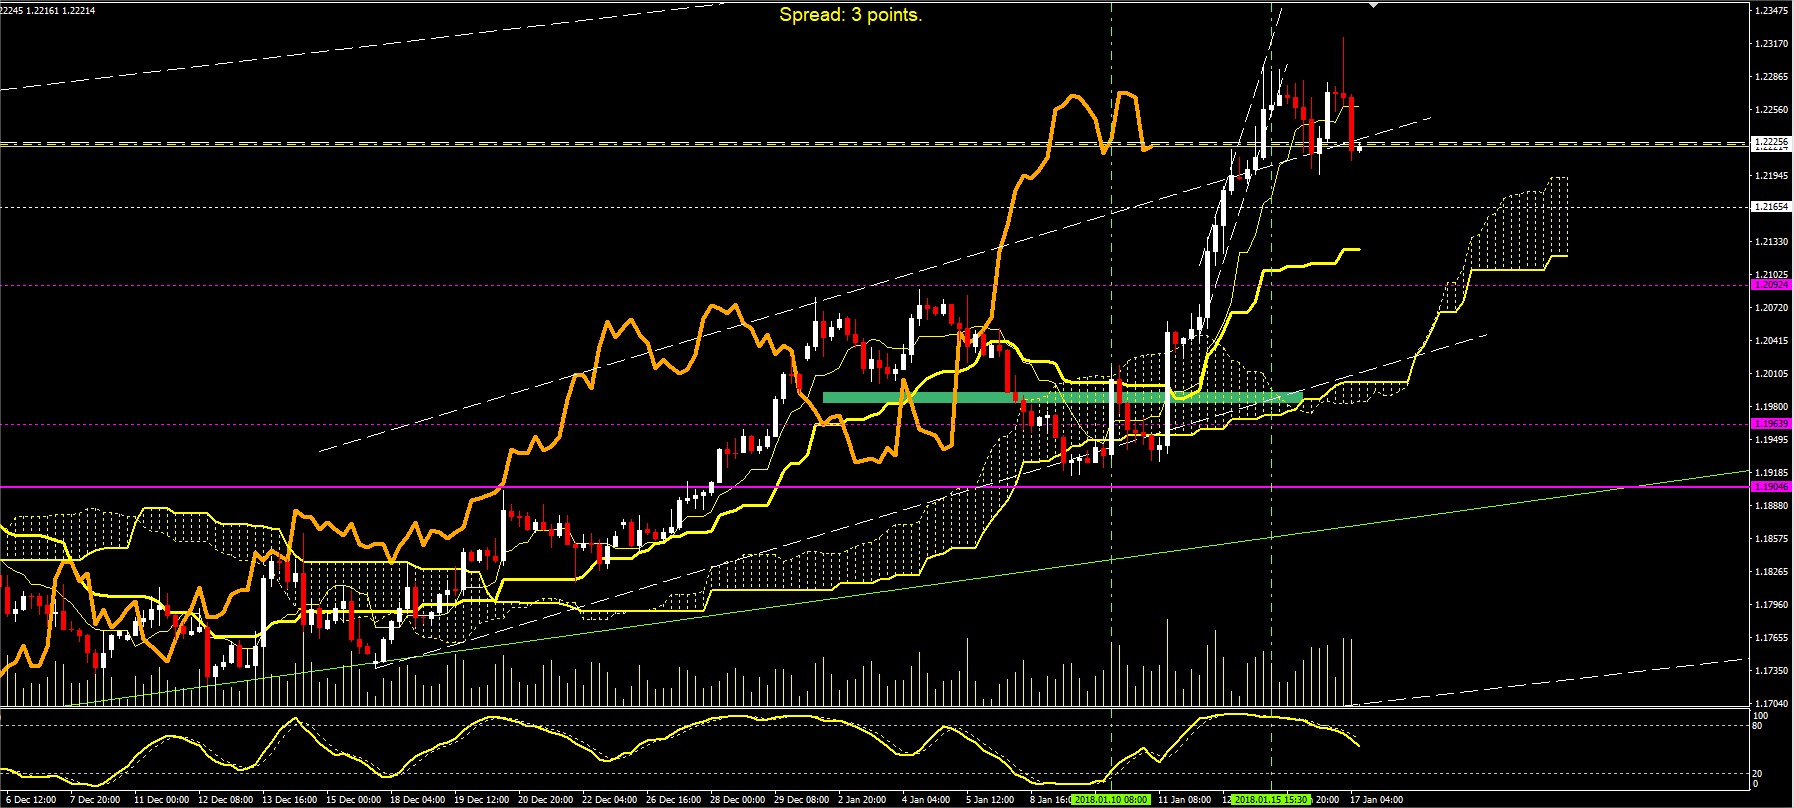Click the current price 1.22256 label
1794x808 pixels.
click(x=1770, y=142)
